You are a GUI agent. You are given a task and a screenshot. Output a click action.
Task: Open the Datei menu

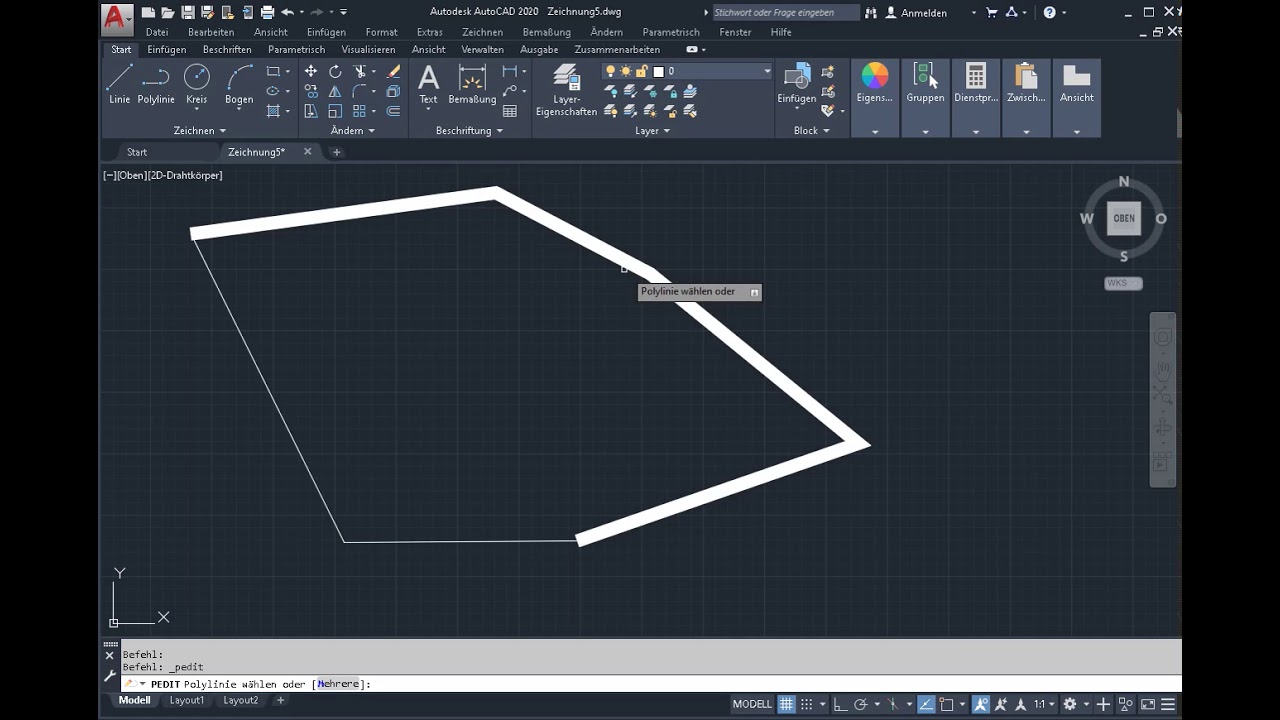[x=157, y=32]
